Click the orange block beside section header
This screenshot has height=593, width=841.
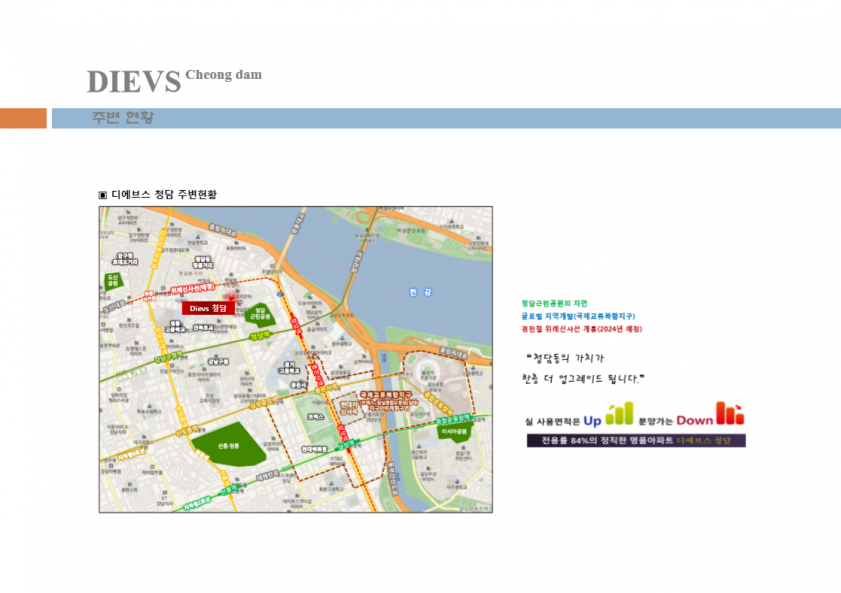pos(23,118)
